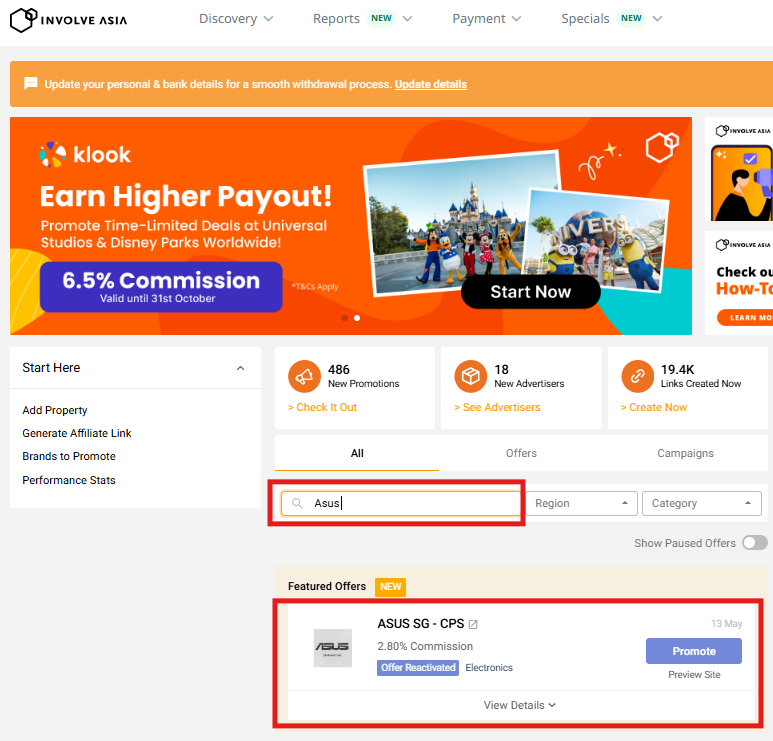Select the first carousel dot indicator
The width and height of the screenshot is (773, 741).
click(x=345, y=318)
